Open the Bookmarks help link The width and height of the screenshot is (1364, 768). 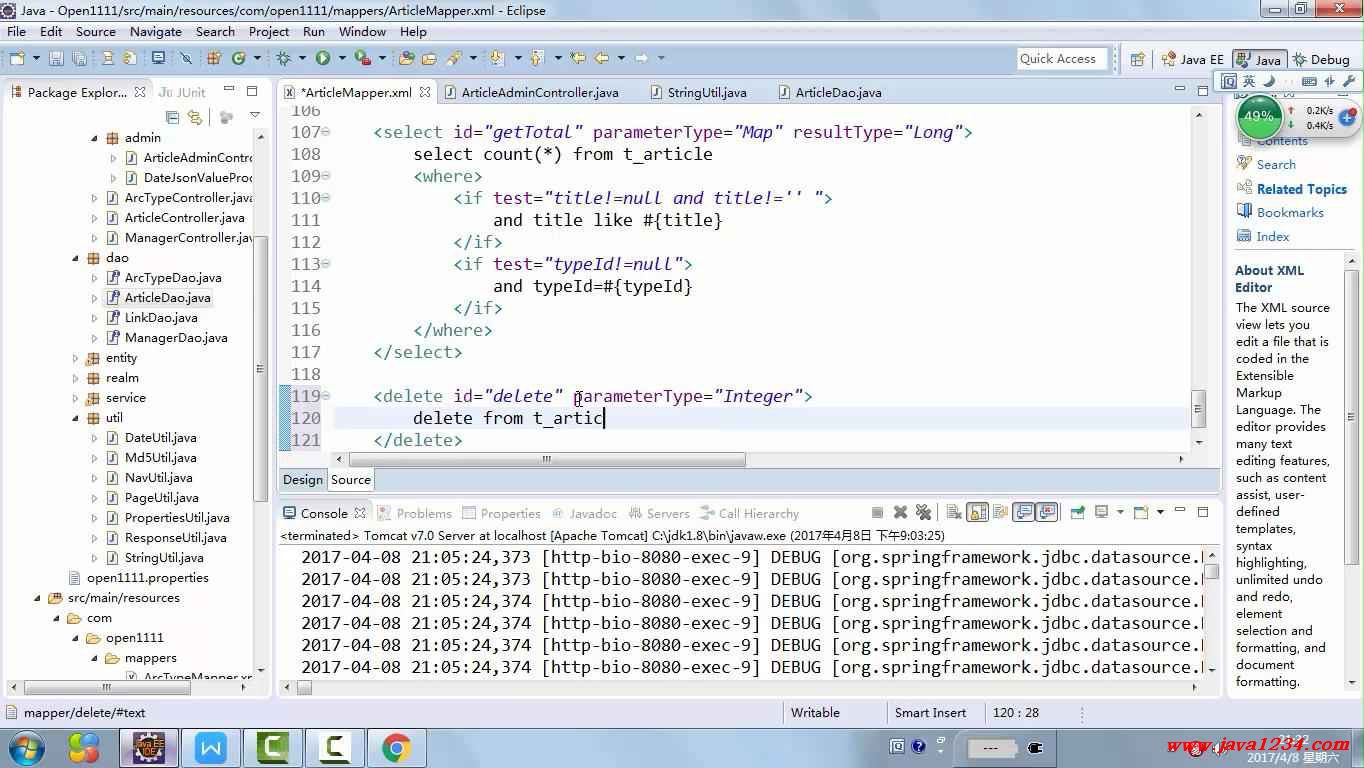(x=1290, y=213)
